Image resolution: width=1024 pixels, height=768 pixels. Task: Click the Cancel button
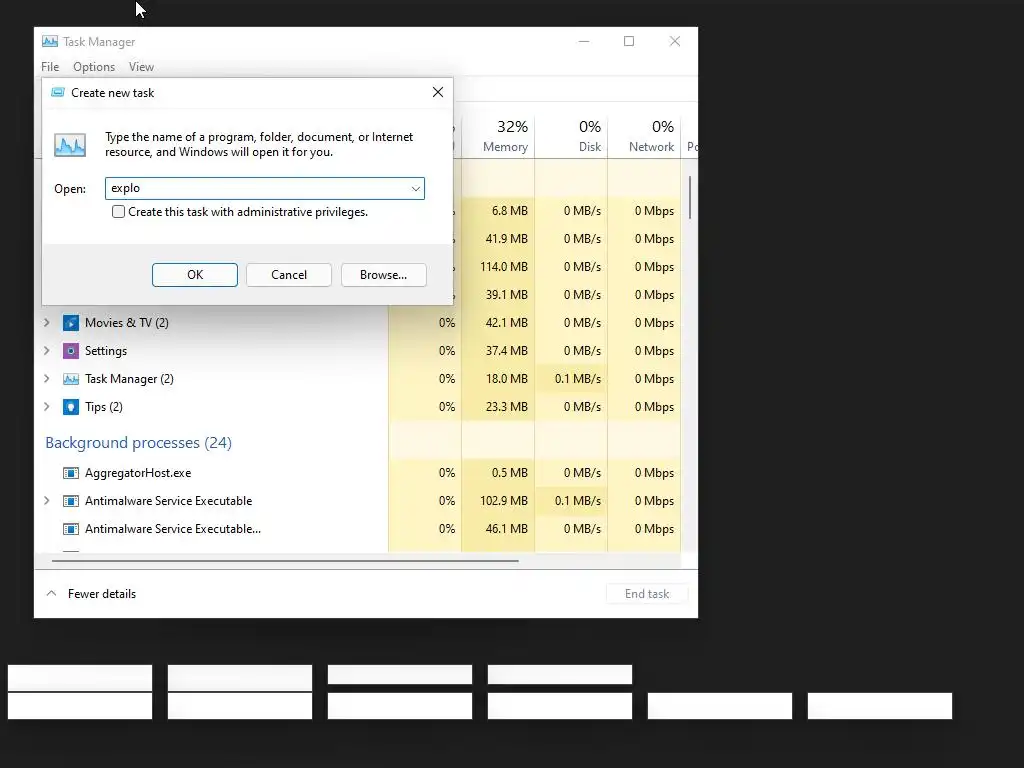coord(289,275)
